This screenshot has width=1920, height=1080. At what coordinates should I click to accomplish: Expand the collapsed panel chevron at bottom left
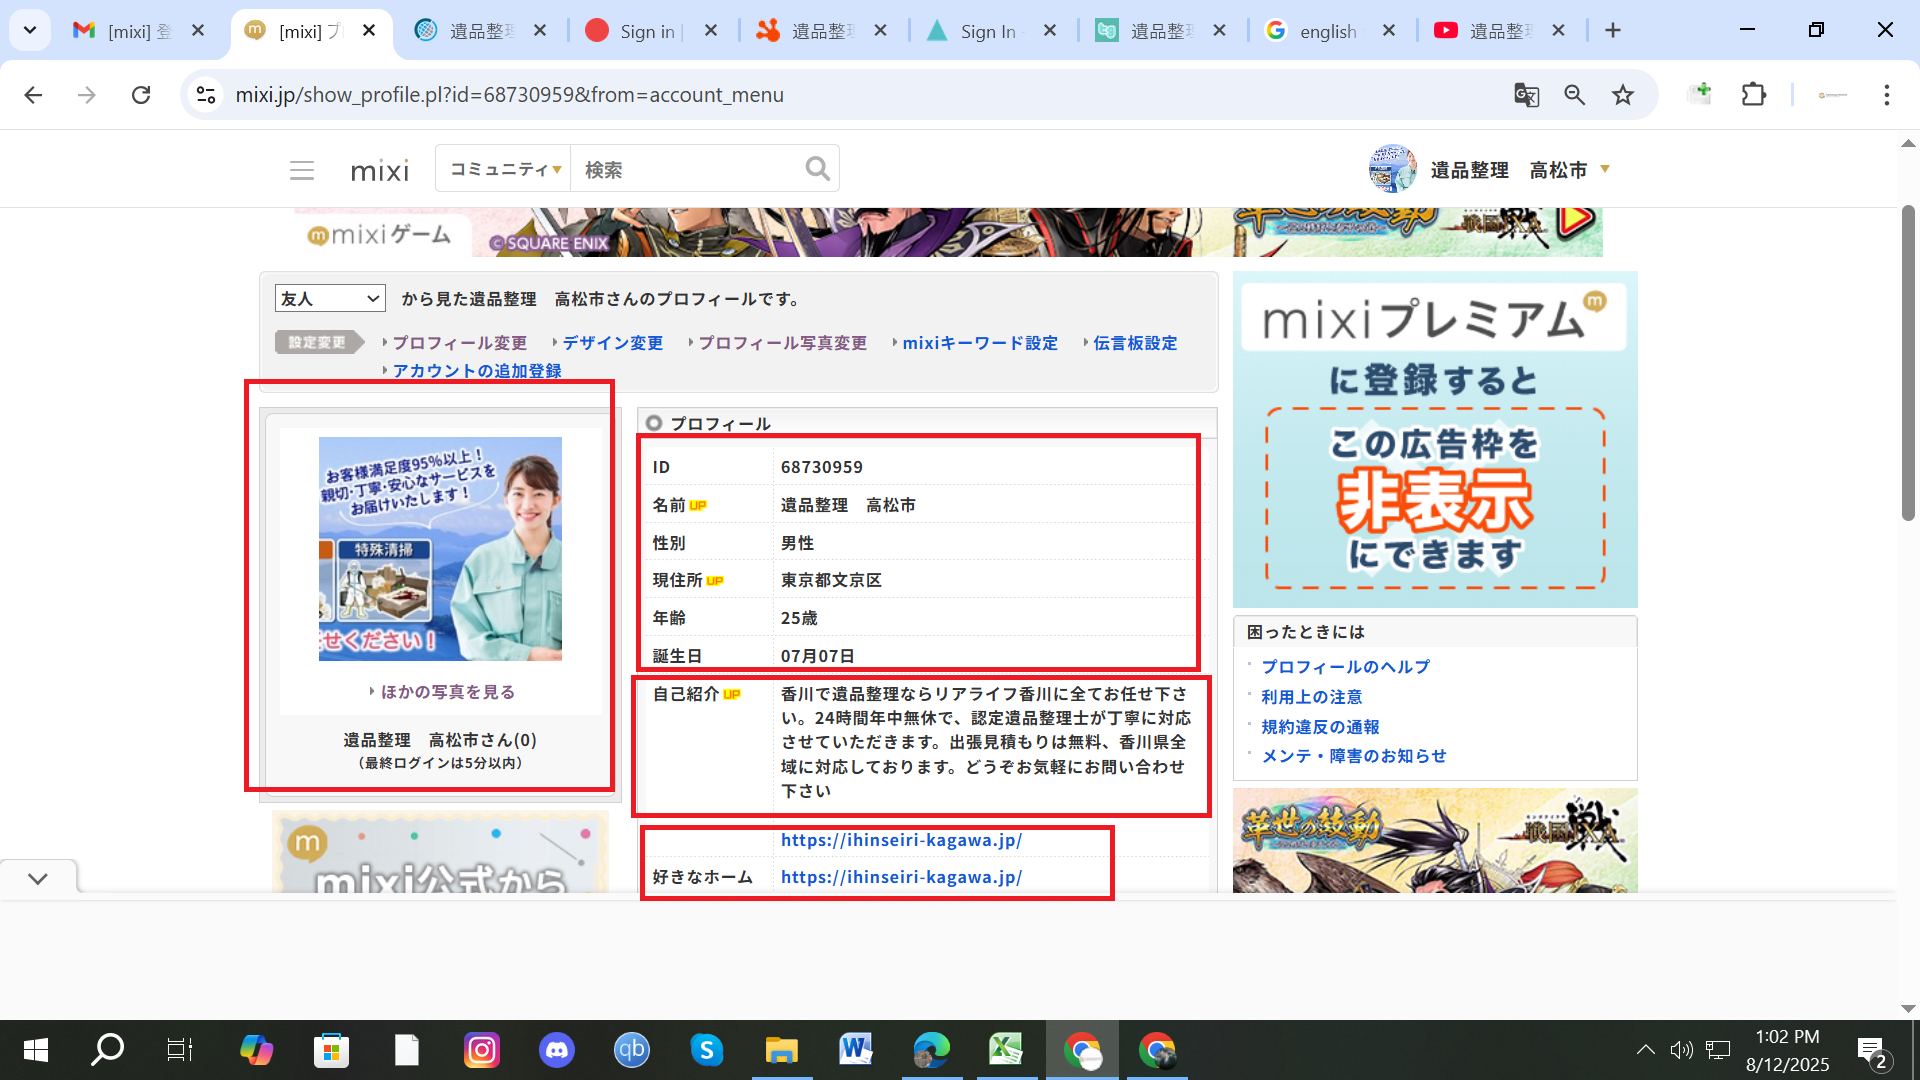(38, 879)
